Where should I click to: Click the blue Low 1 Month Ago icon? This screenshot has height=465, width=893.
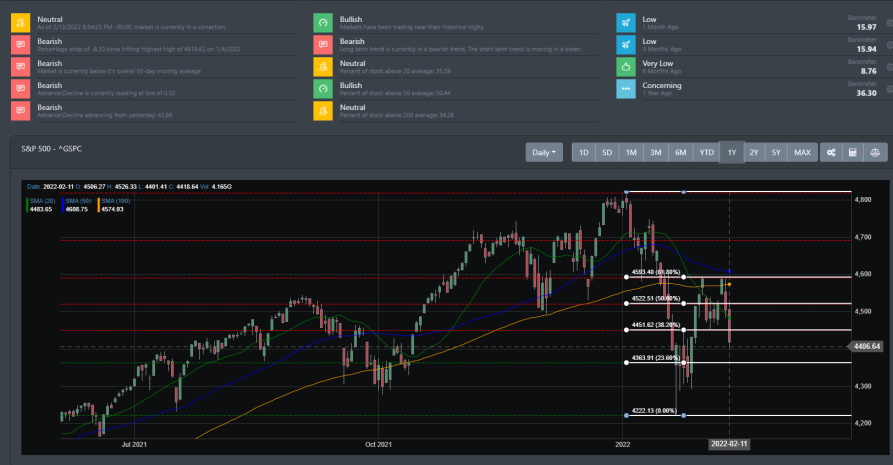(x=625, y=21)
